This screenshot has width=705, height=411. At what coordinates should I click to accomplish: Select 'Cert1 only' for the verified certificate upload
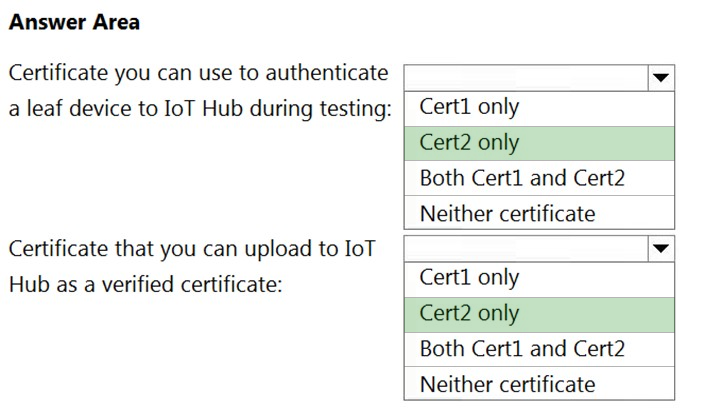point(539,279)
